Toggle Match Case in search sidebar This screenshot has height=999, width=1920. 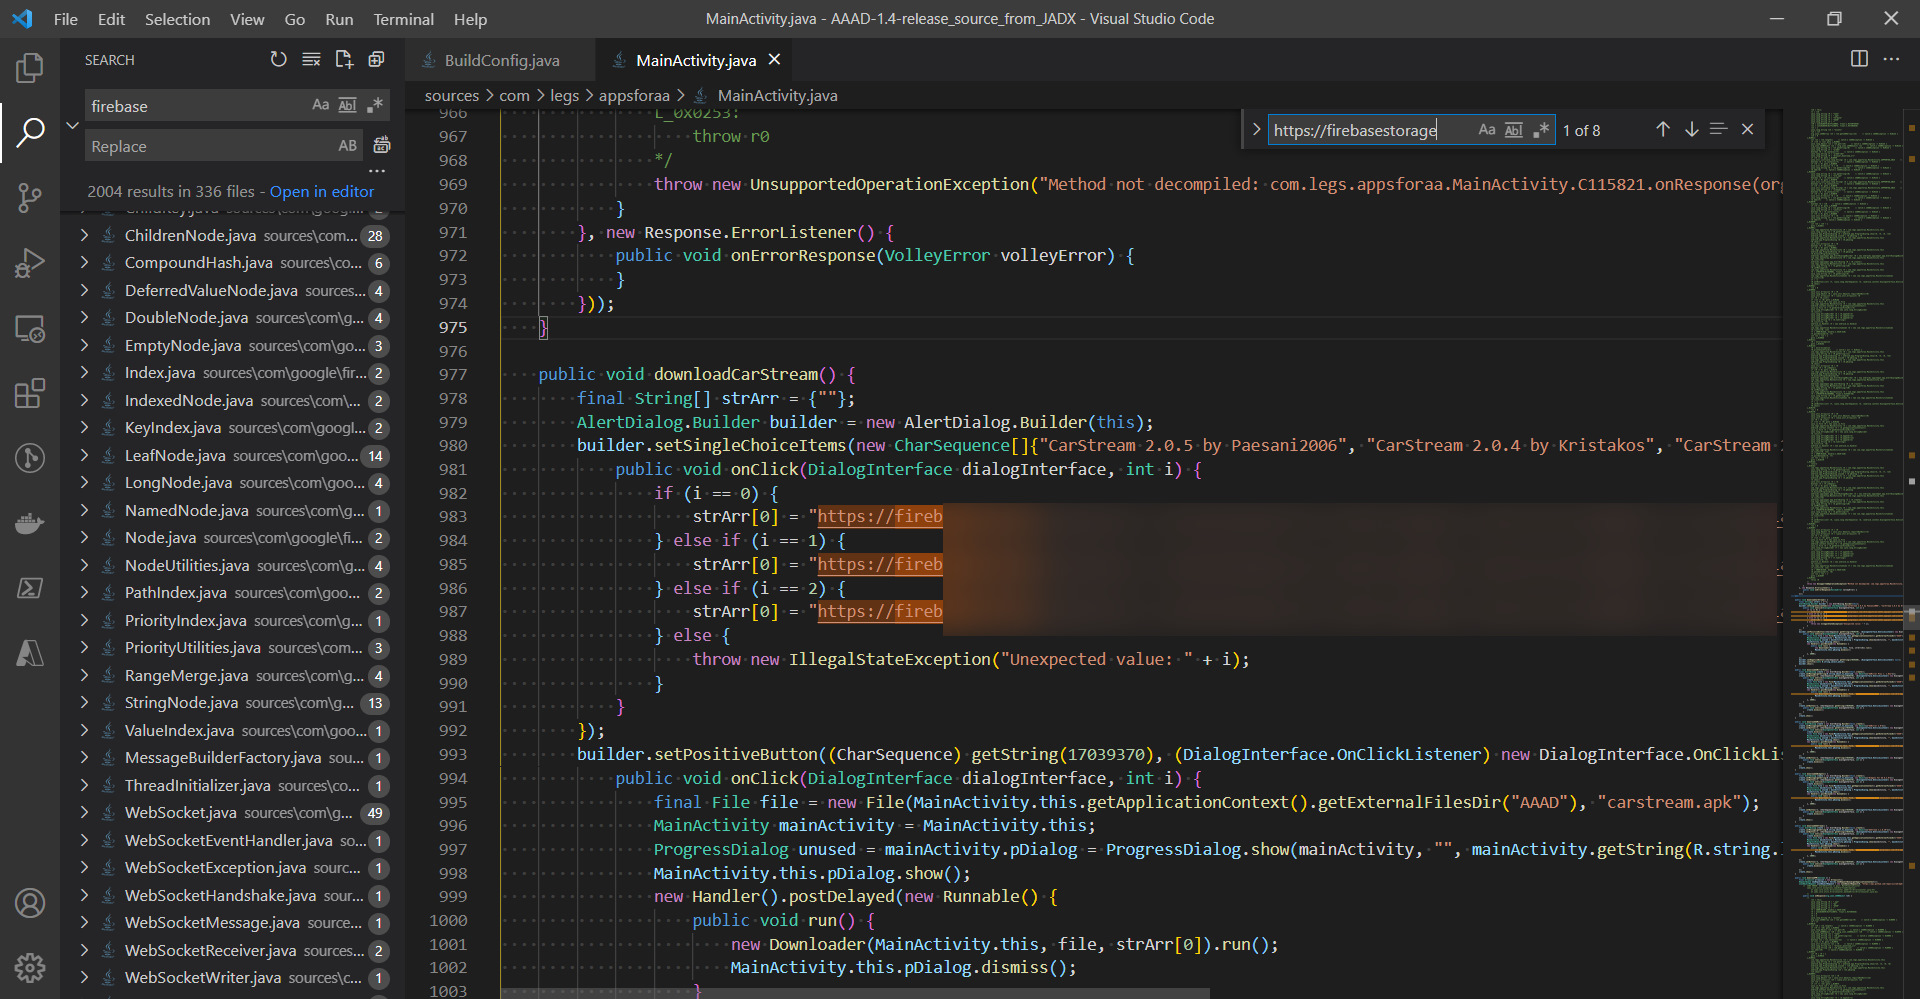[320, 105]
